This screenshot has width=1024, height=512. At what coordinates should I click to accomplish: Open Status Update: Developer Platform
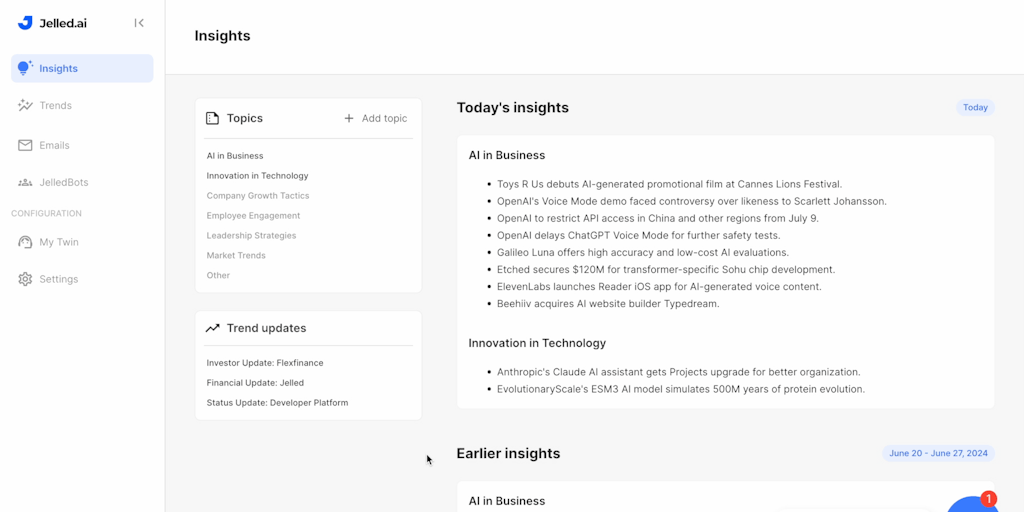tap(277, 403)
